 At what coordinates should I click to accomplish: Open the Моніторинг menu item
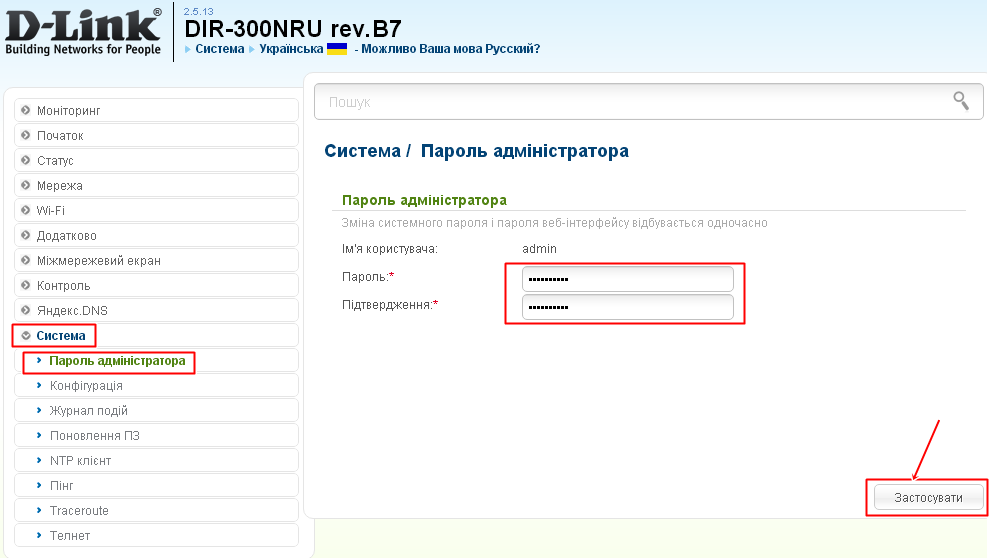[x=156, y=110]
